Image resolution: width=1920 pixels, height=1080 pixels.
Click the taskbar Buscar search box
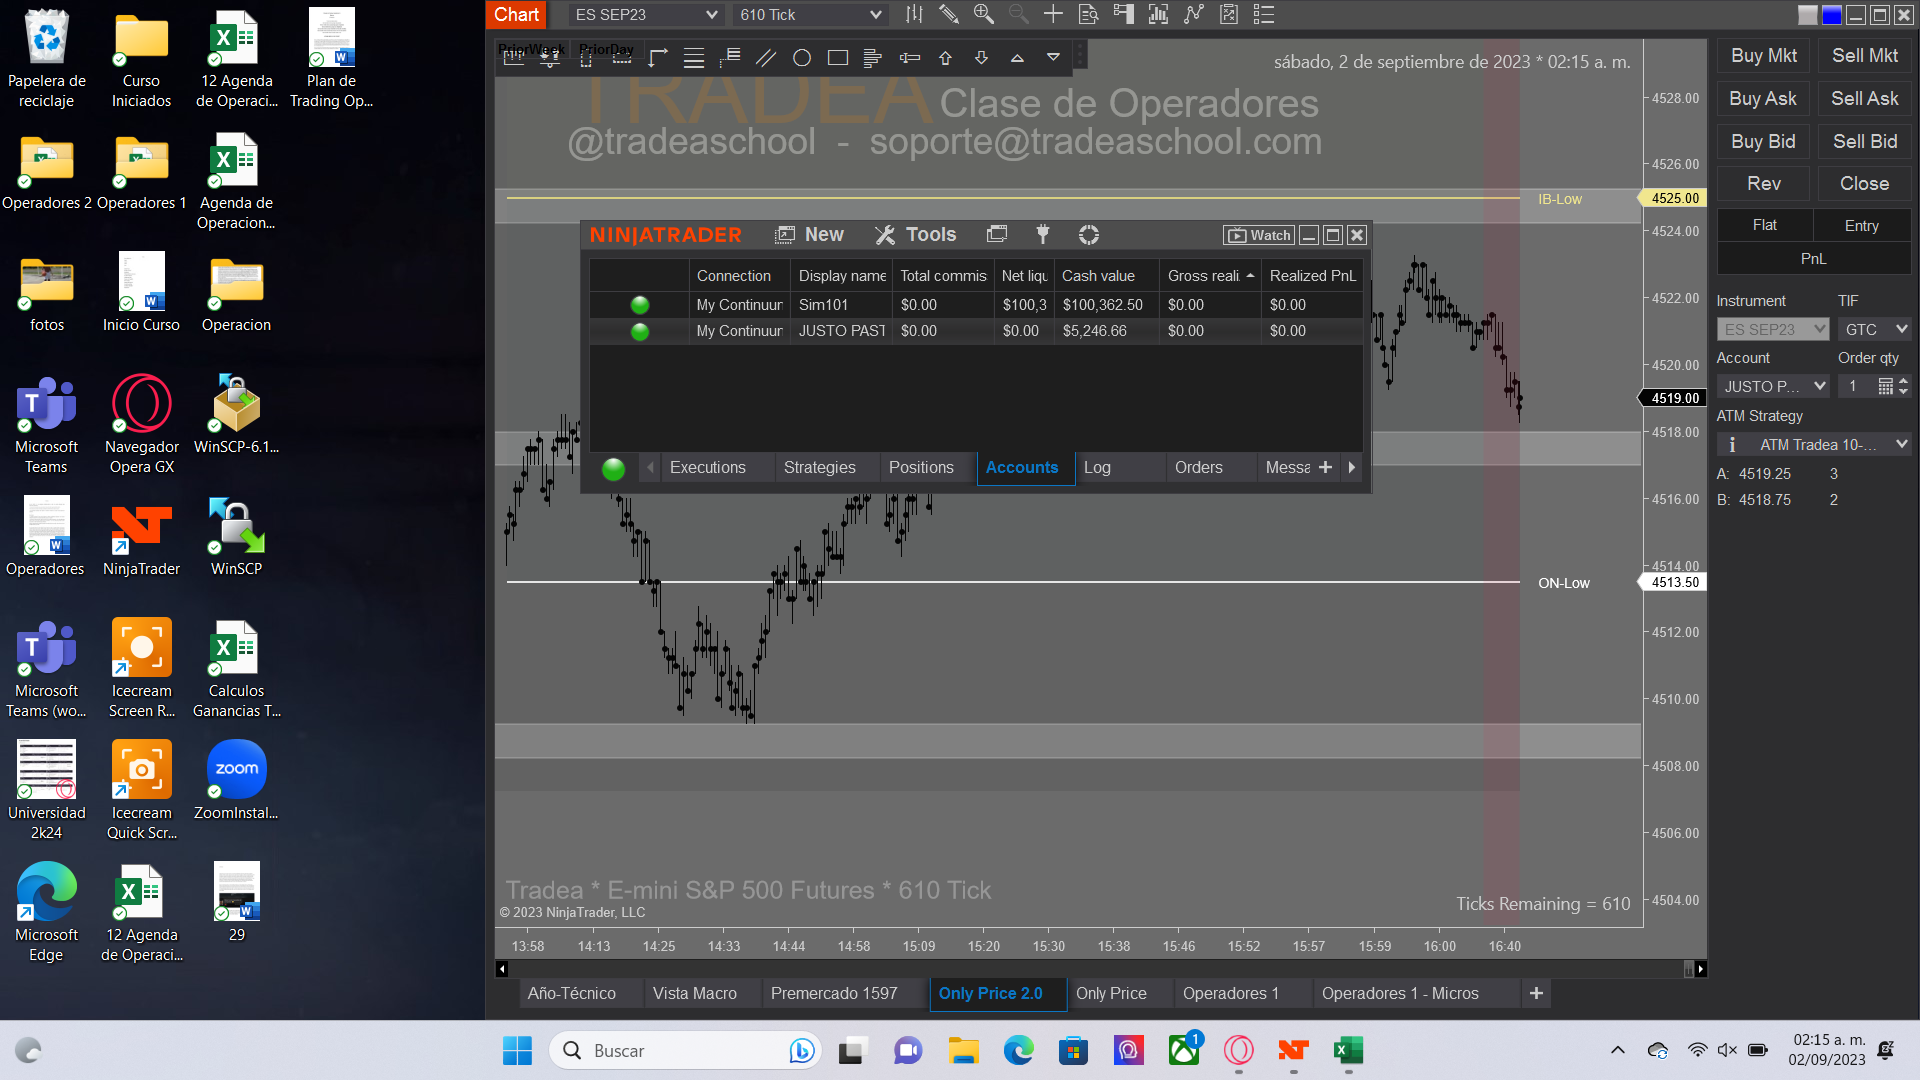pyautogui.click(x=684, y=1050)
